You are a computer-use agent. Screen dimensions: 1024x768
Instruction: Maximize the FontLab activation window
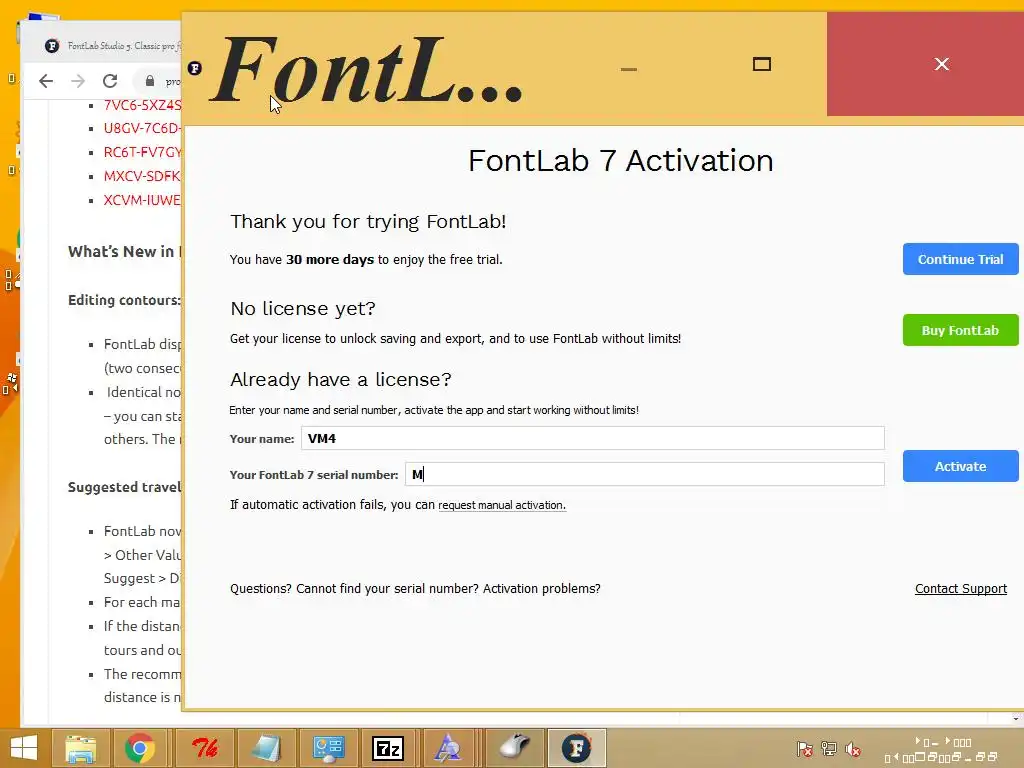tap(761, 64)
